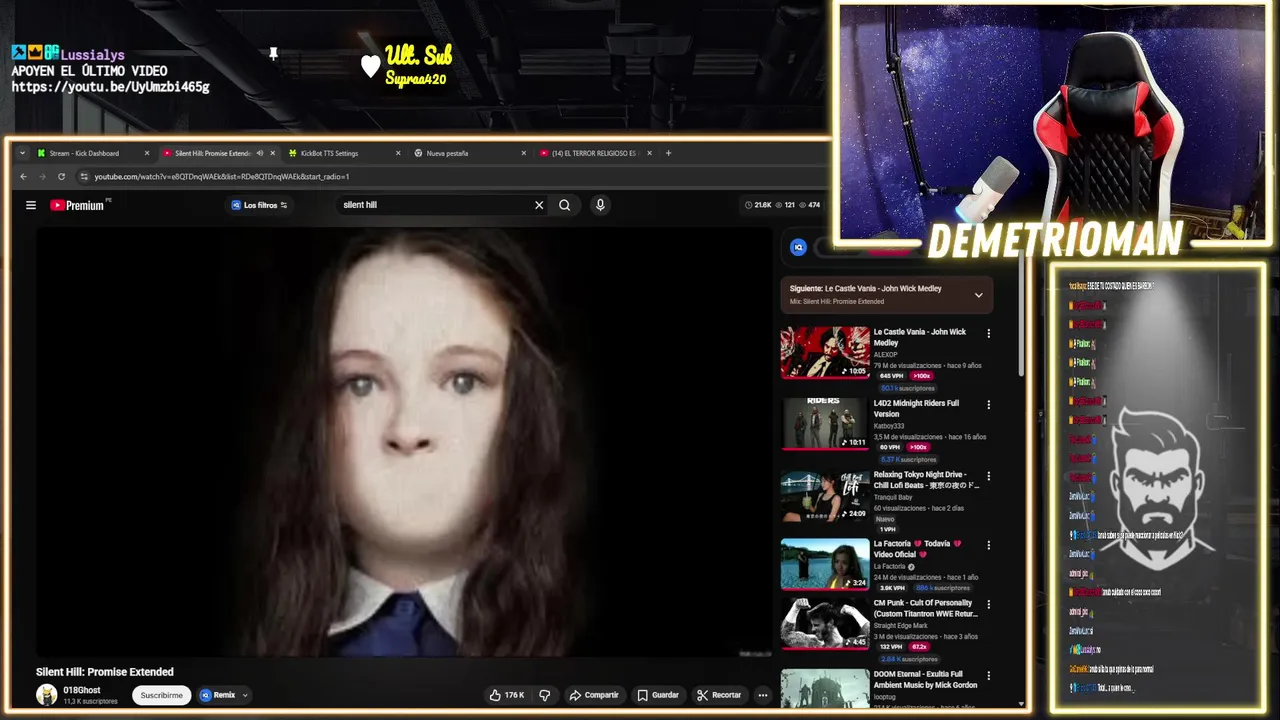Start voice search with the microphone
This screenshot has width=1280, height=720.
(600, 205)
